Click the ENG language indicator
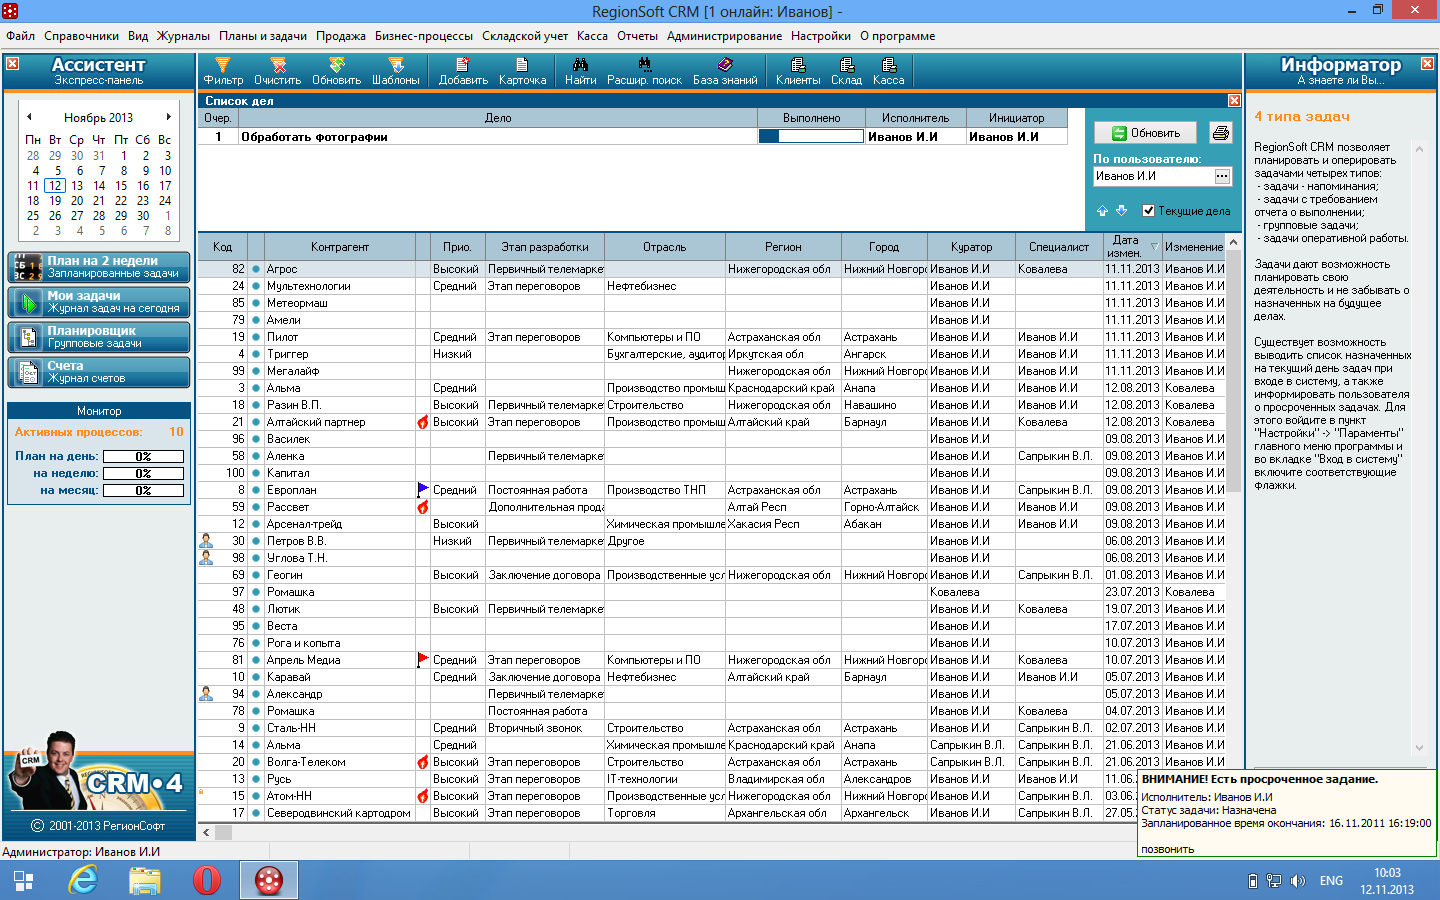This screenshot has width=1440, height=900. pos(1331,881)
